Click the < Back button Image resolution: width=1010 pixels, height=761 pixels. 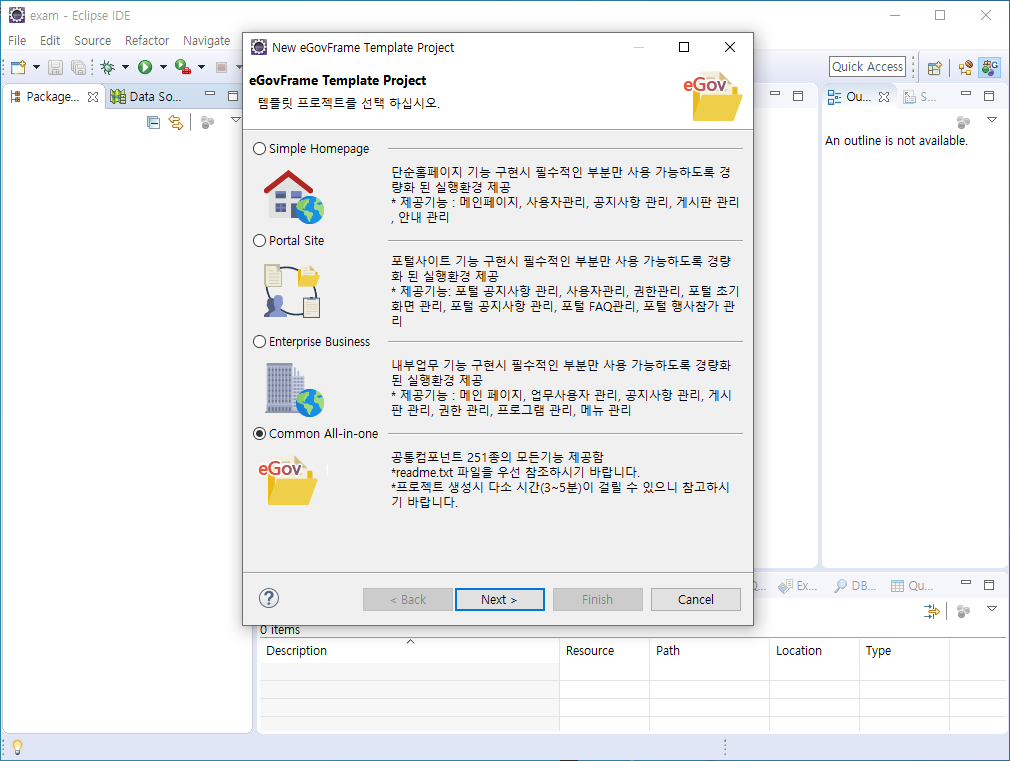coord(408,599)
